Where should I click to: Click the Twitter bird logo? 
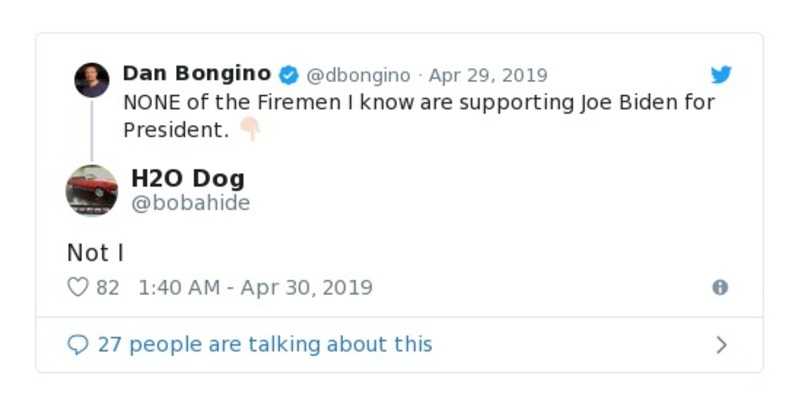click(721, 75)
